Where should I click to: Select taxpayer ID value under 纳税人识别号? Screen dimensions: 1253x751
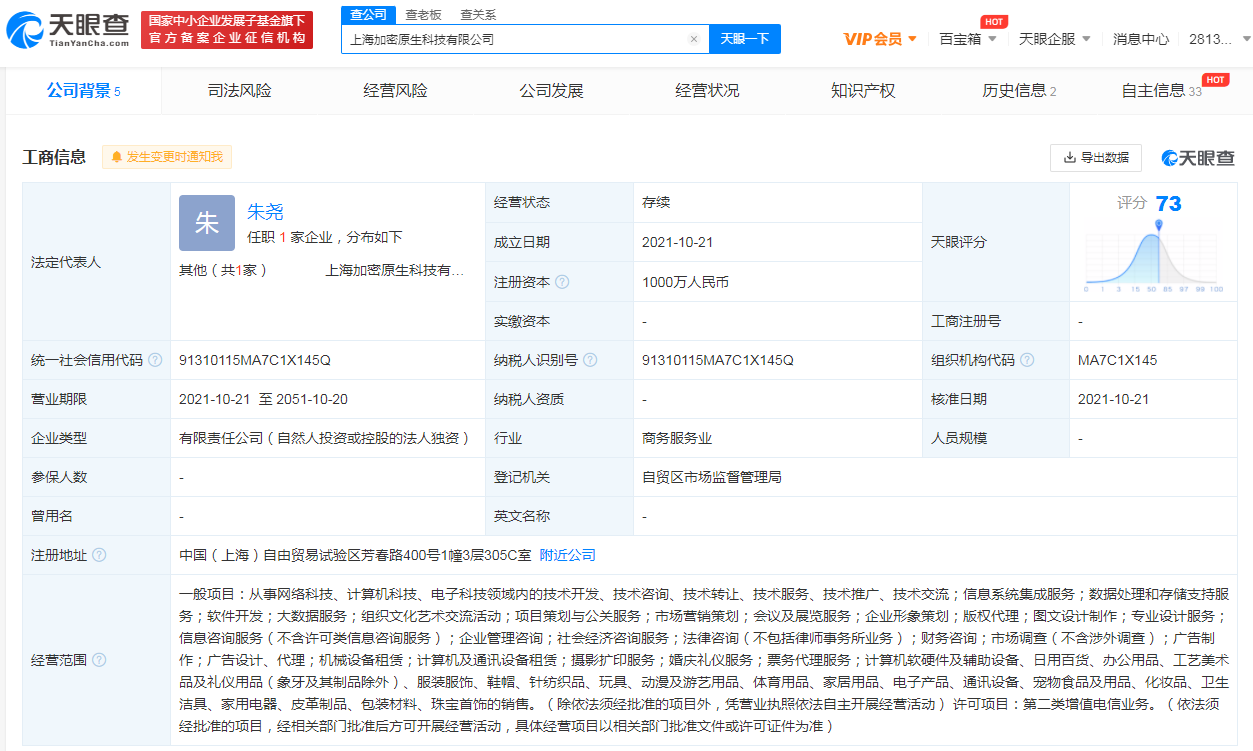pos(717,360)
